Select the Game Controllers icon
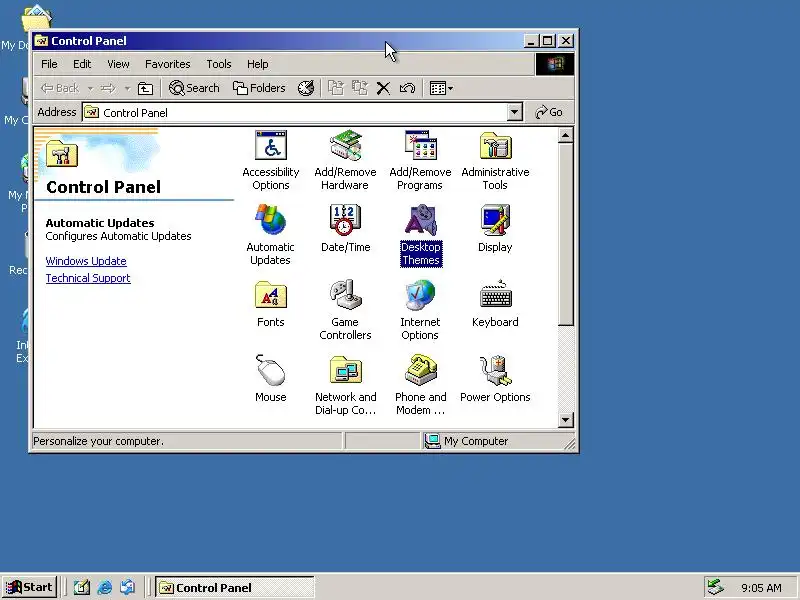This screenshot has width=800, height=600. 345,310
